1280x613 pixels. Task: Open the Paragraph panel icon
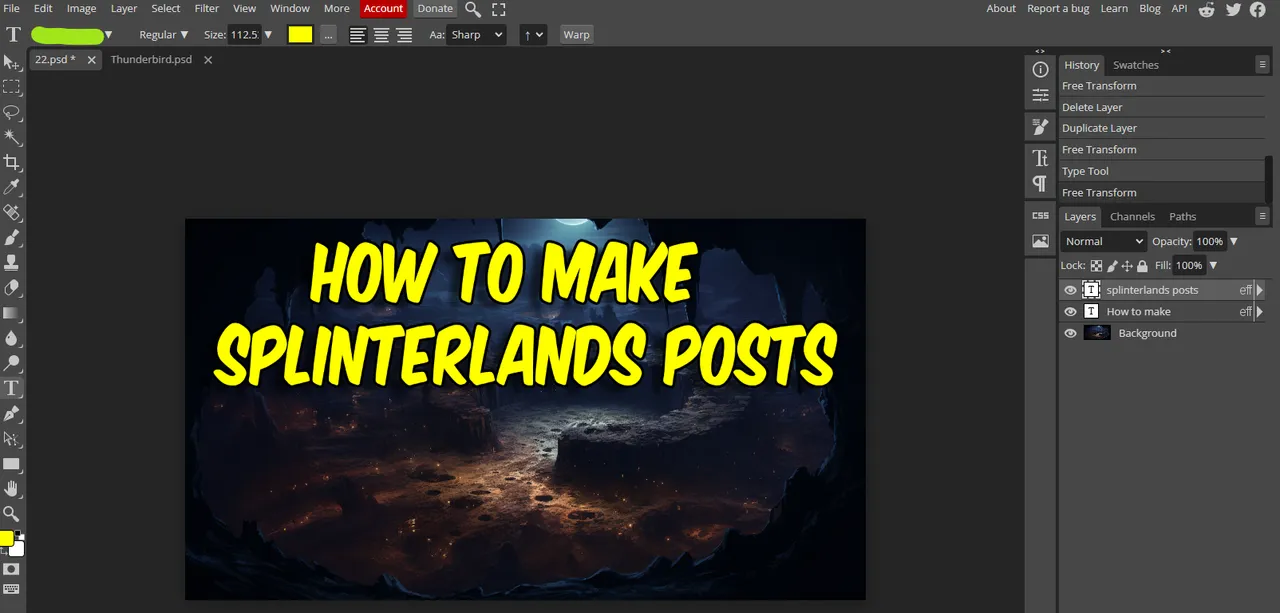click(1040, 184)
